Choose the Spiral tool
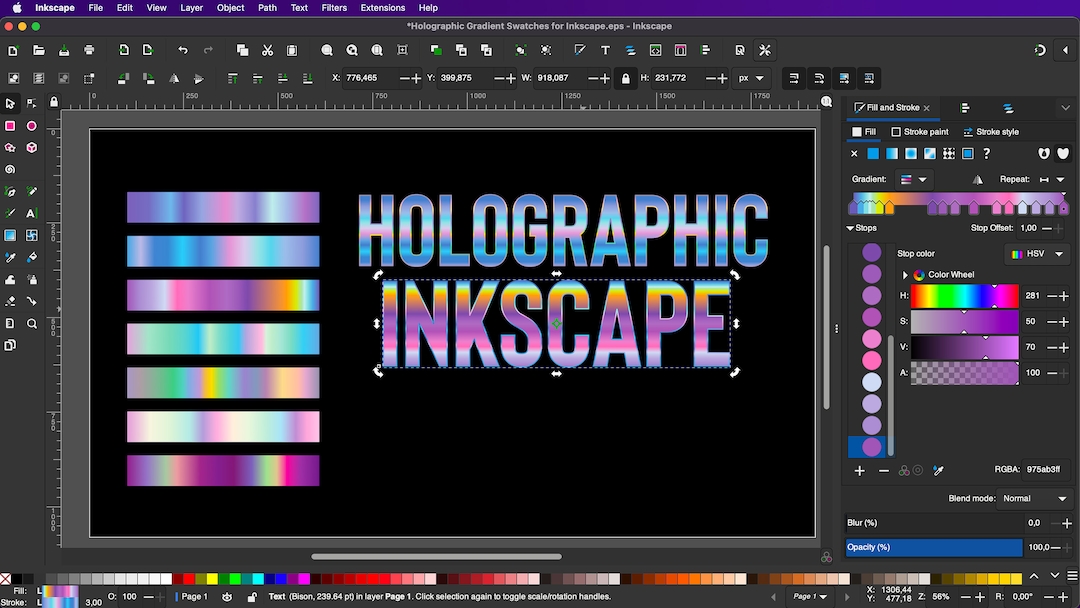The height and width of the screenshot is (608, 1080). [x=10, y=169]
